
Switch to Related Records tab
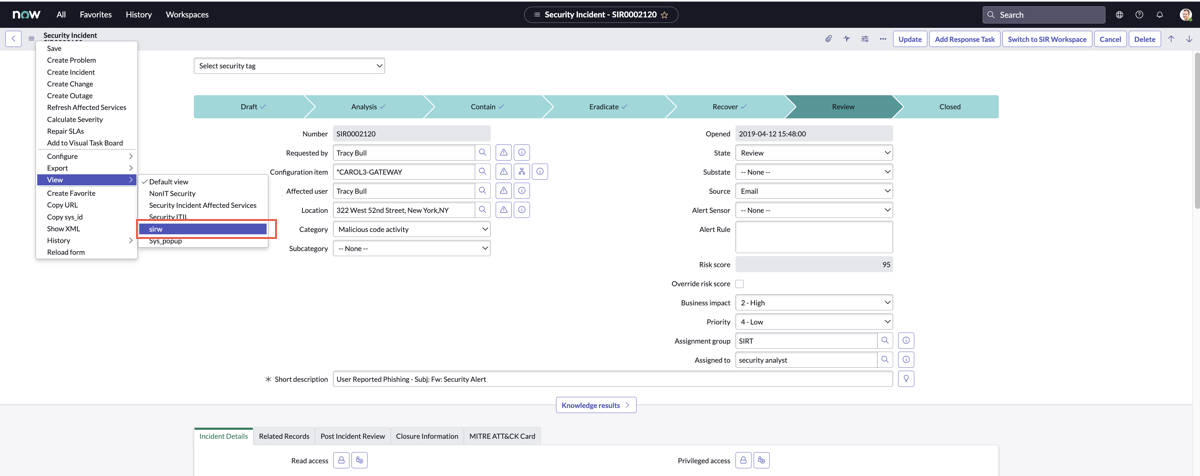point(284,436)
